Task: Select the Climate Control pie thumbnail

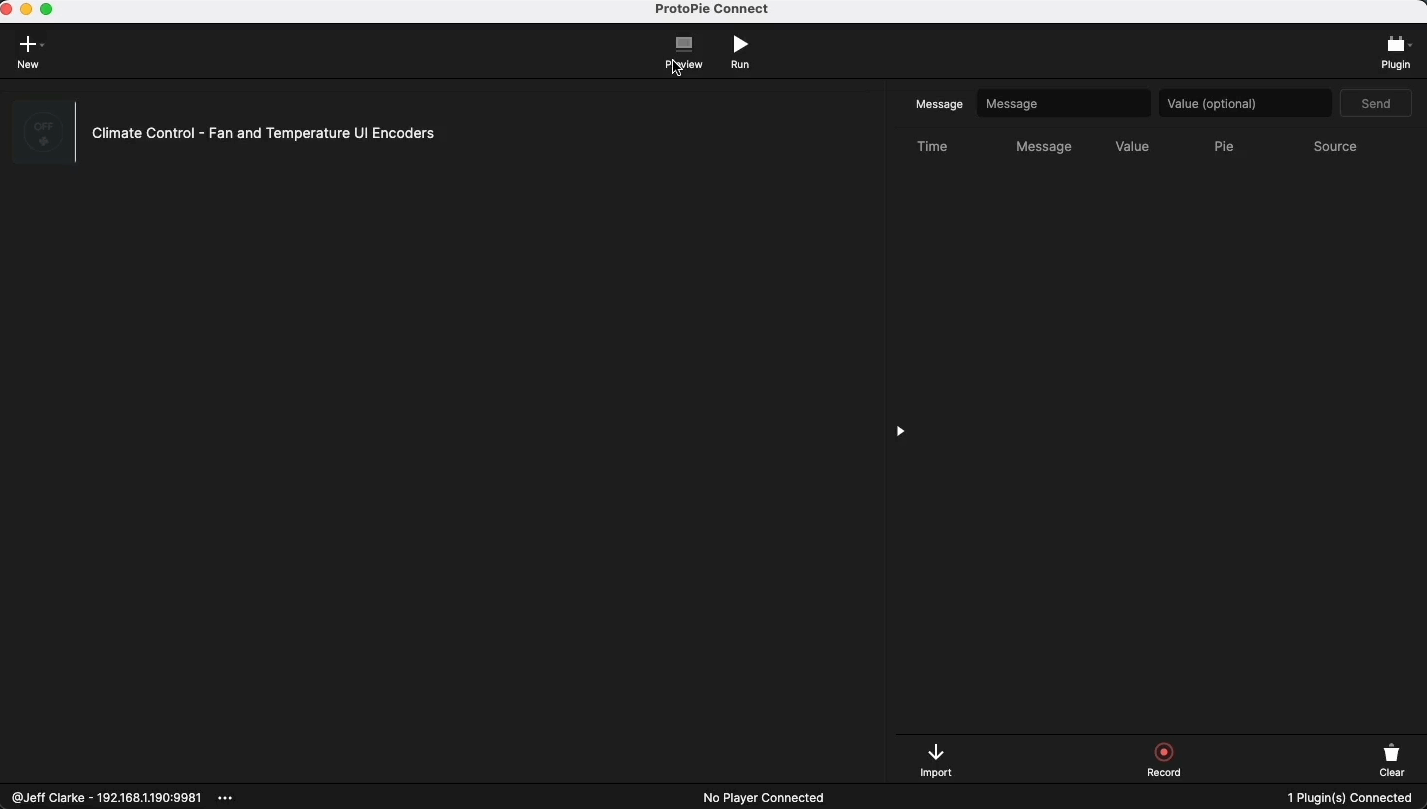Action: (x=43, y=132)
